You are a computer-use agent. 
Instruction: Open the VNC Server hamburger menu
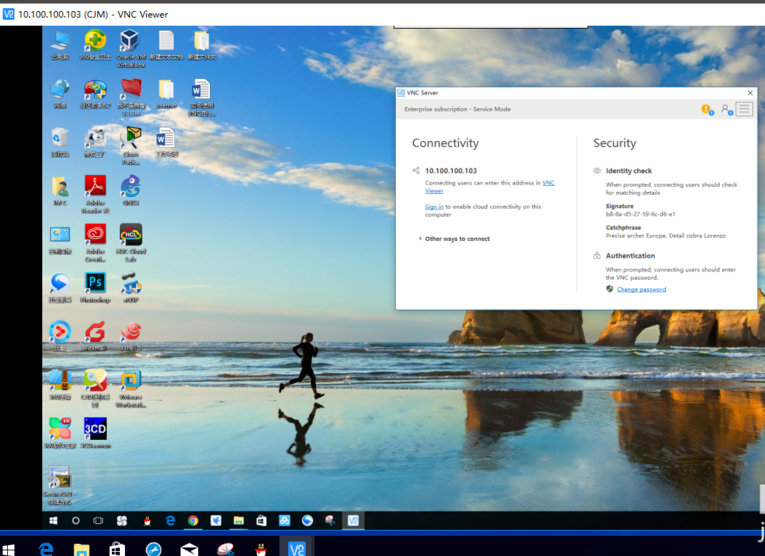(x=744, y=109)
